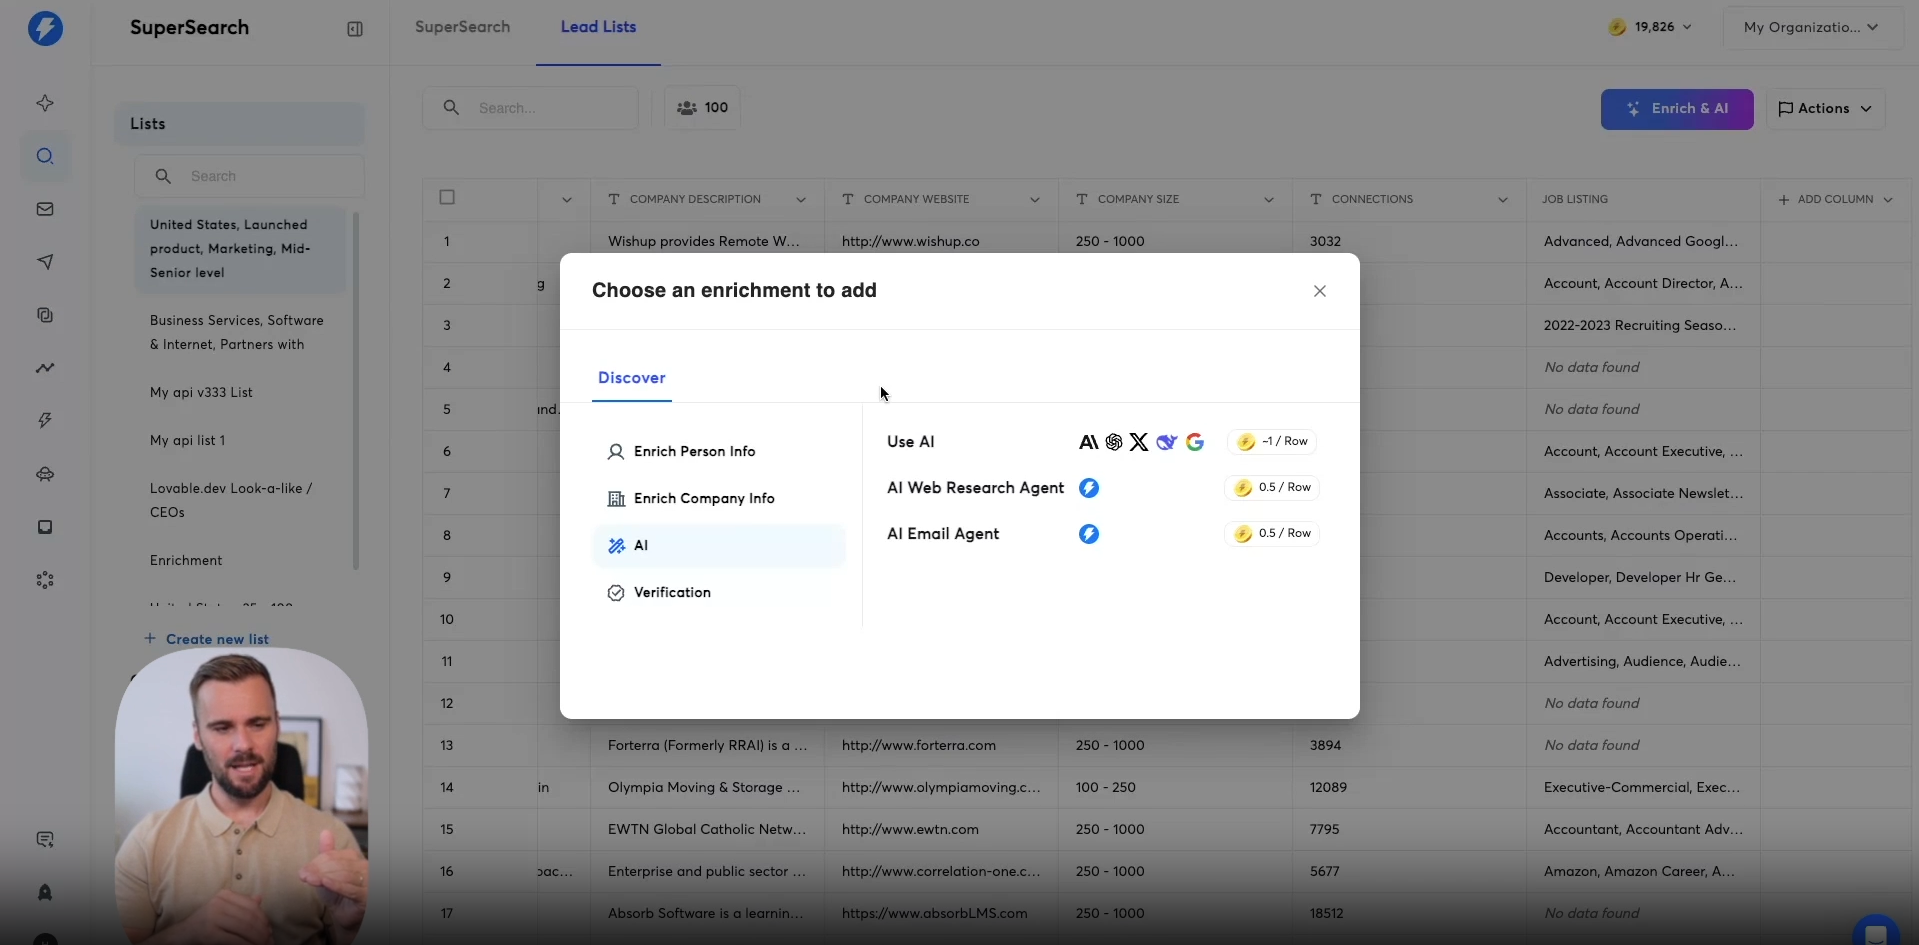Open the chat feedback sidebar icon
Screen dimensions: 1919x945
(x=45, y=840)
